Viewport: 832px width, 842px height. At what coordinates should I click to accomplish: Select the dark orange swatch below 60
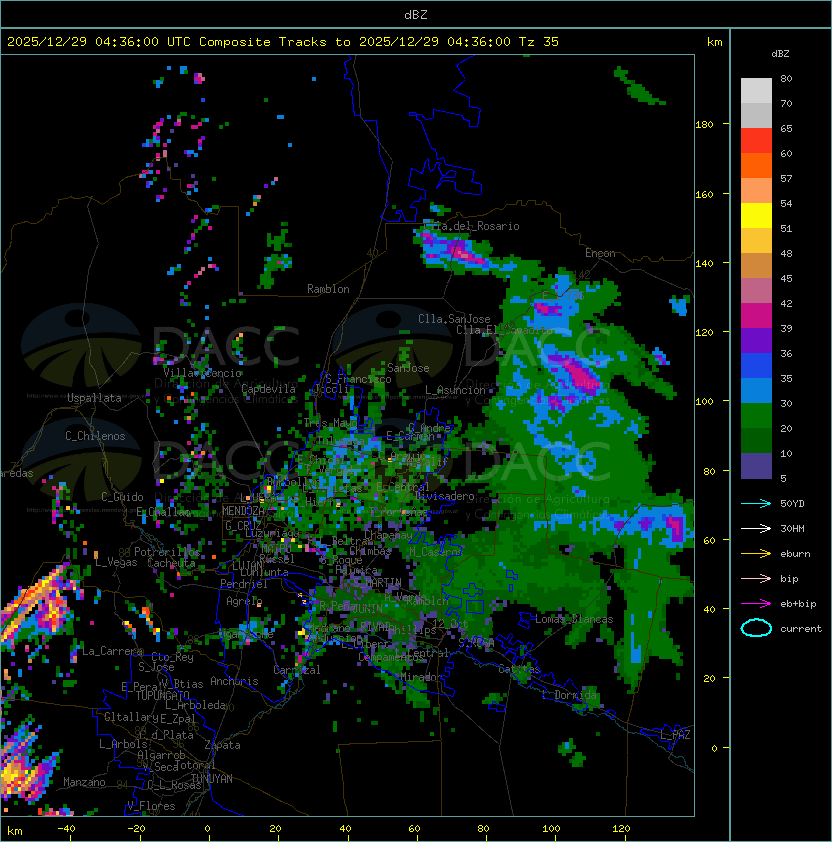[756, 165]
